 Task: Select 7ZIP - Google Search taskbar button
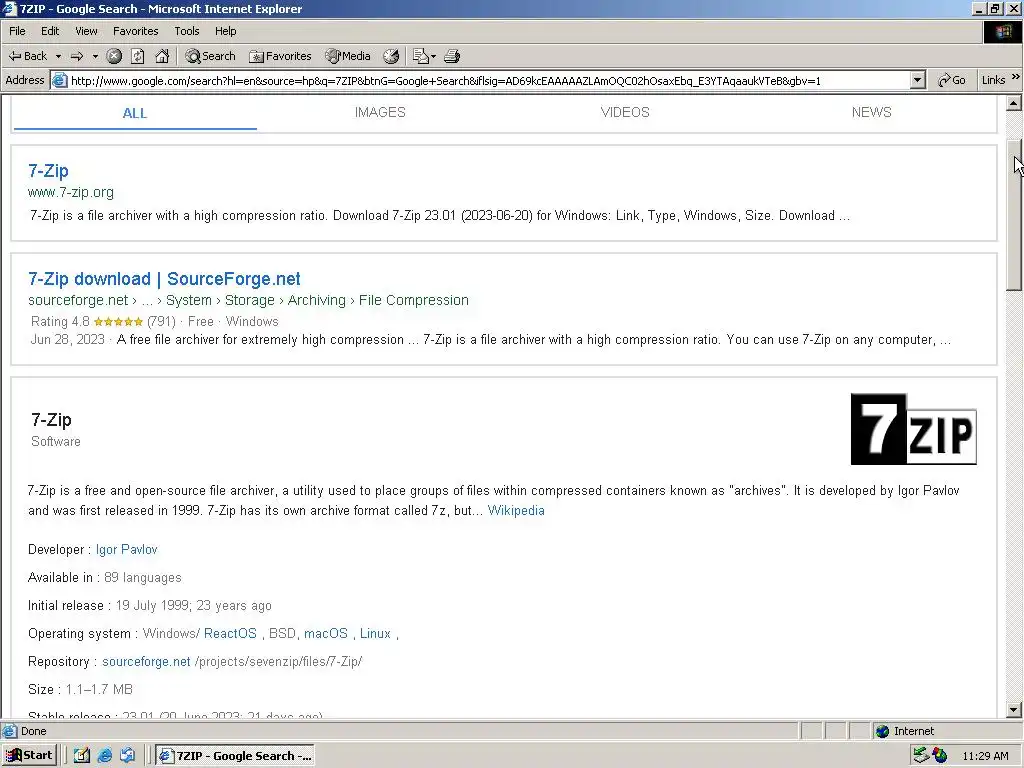236,756
